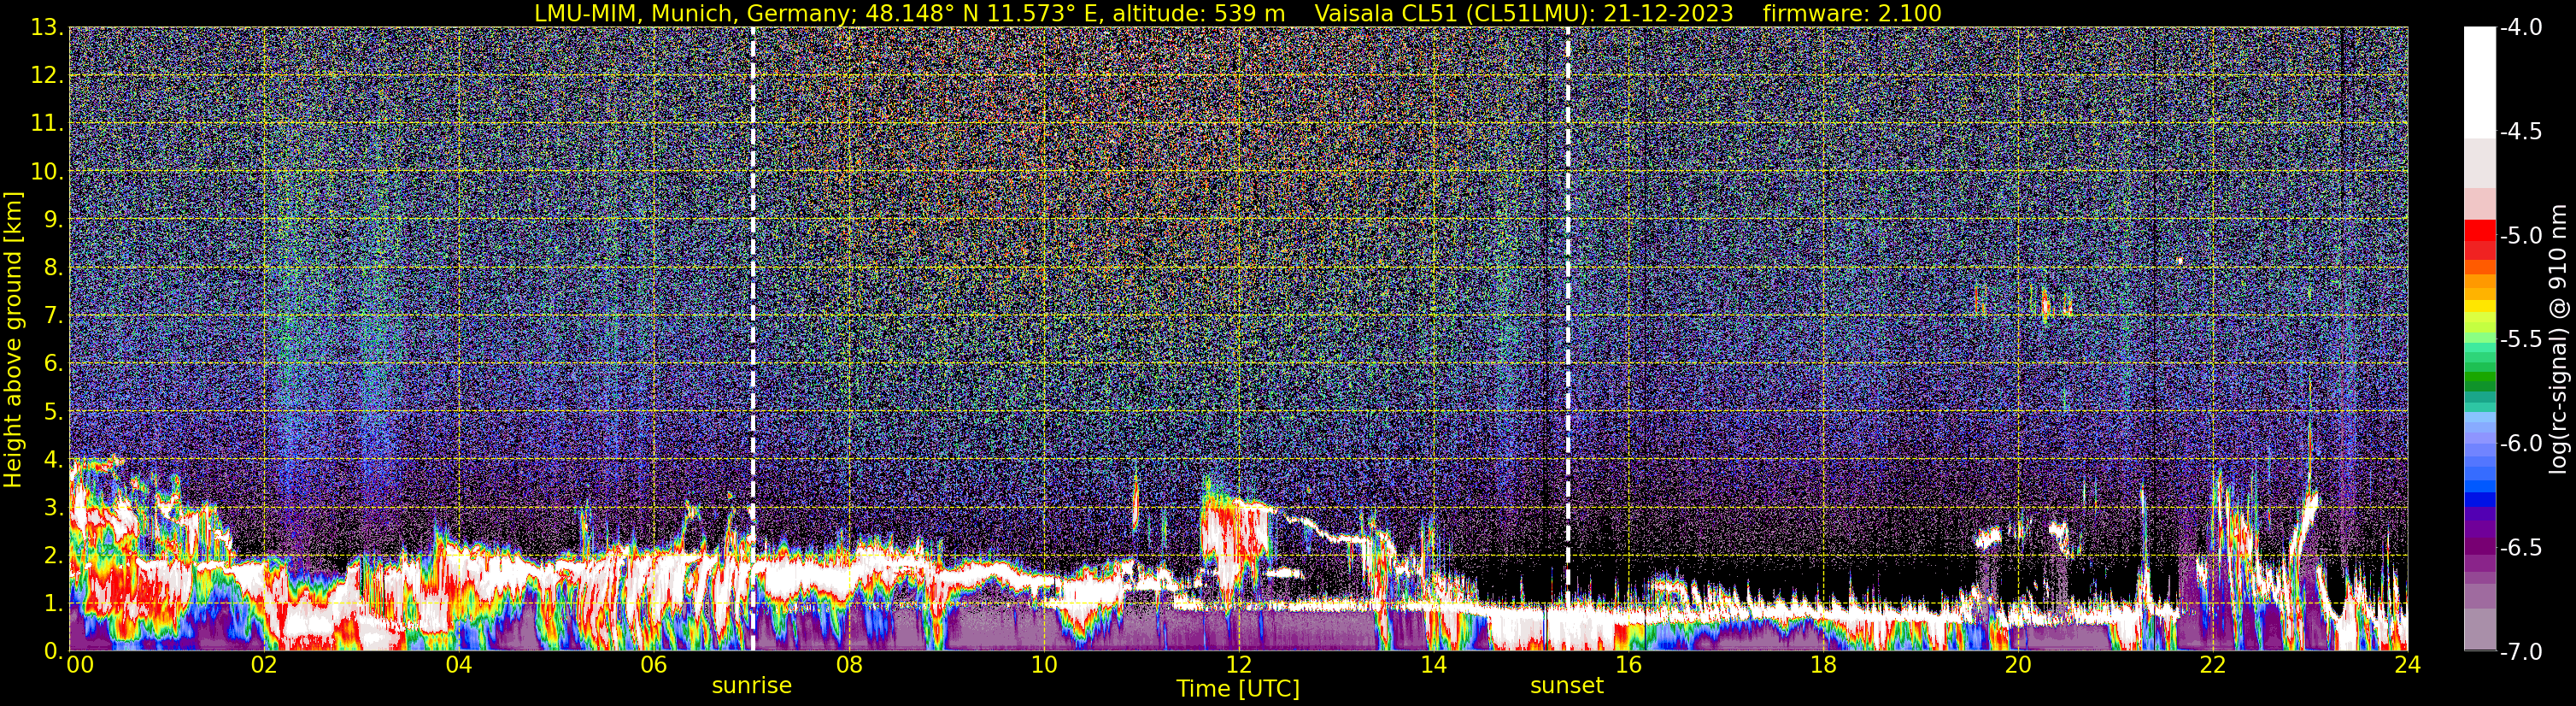The width and height of the screenshot is (2576, 706).
Task: Click the height tick label '2.'
Action: [53, 556]
